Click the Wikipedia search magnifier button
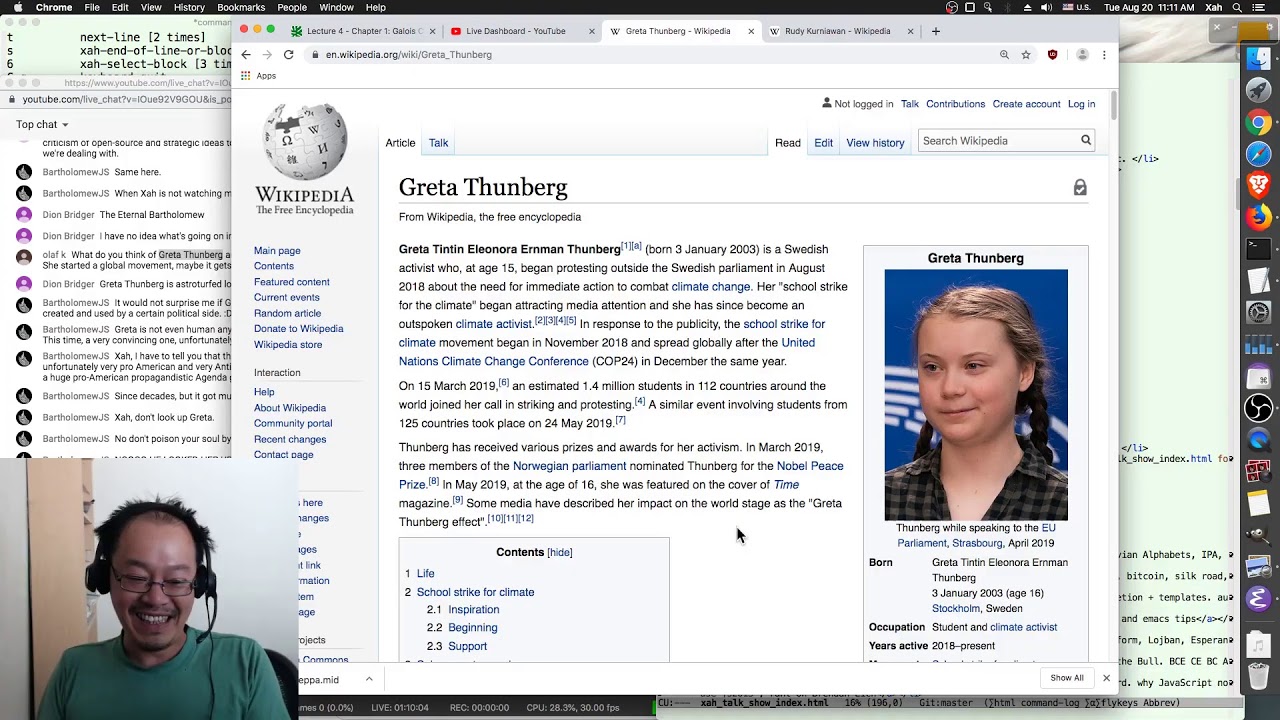This screenshot has width=1280, height=720. 1085,141
